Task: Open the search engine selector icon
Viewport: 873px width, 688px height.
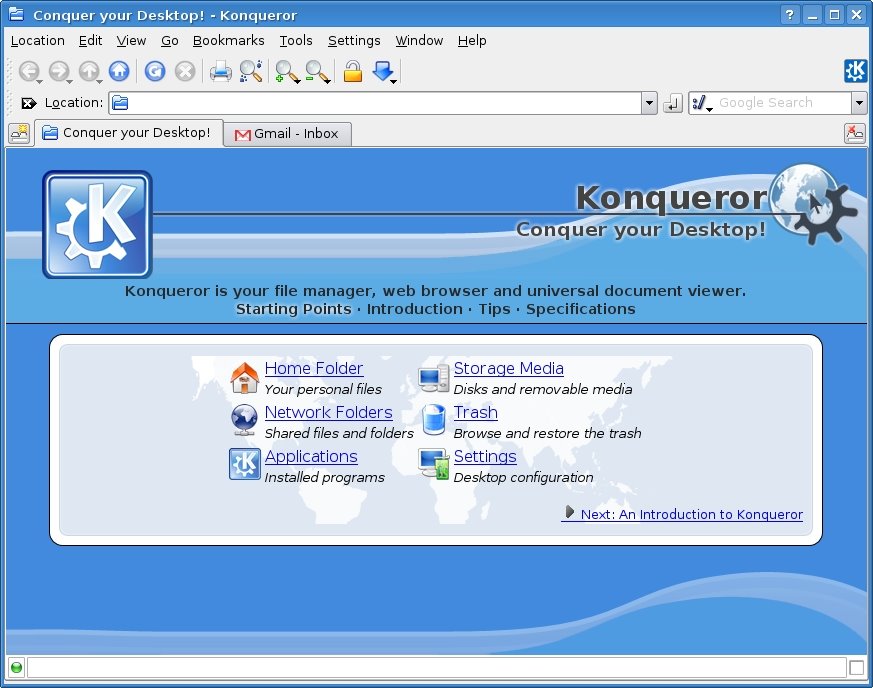Action: coord(701,103)
